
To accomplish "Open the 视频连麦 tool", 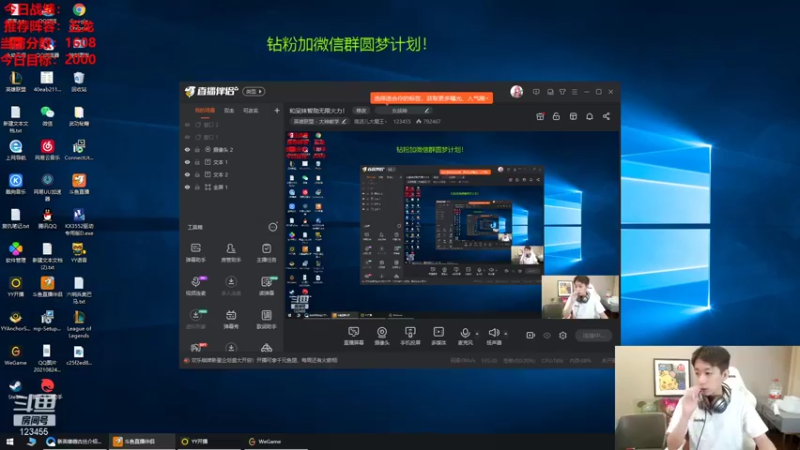I will click(195, 286).
